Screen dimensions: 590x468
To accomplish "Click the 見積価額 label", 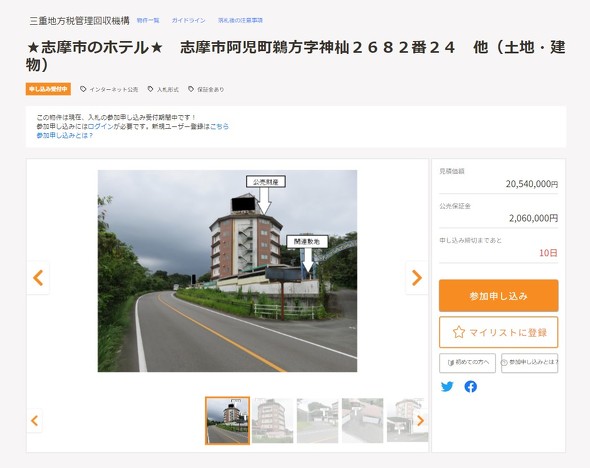I will pyautogui.click(x=452, y=171).
